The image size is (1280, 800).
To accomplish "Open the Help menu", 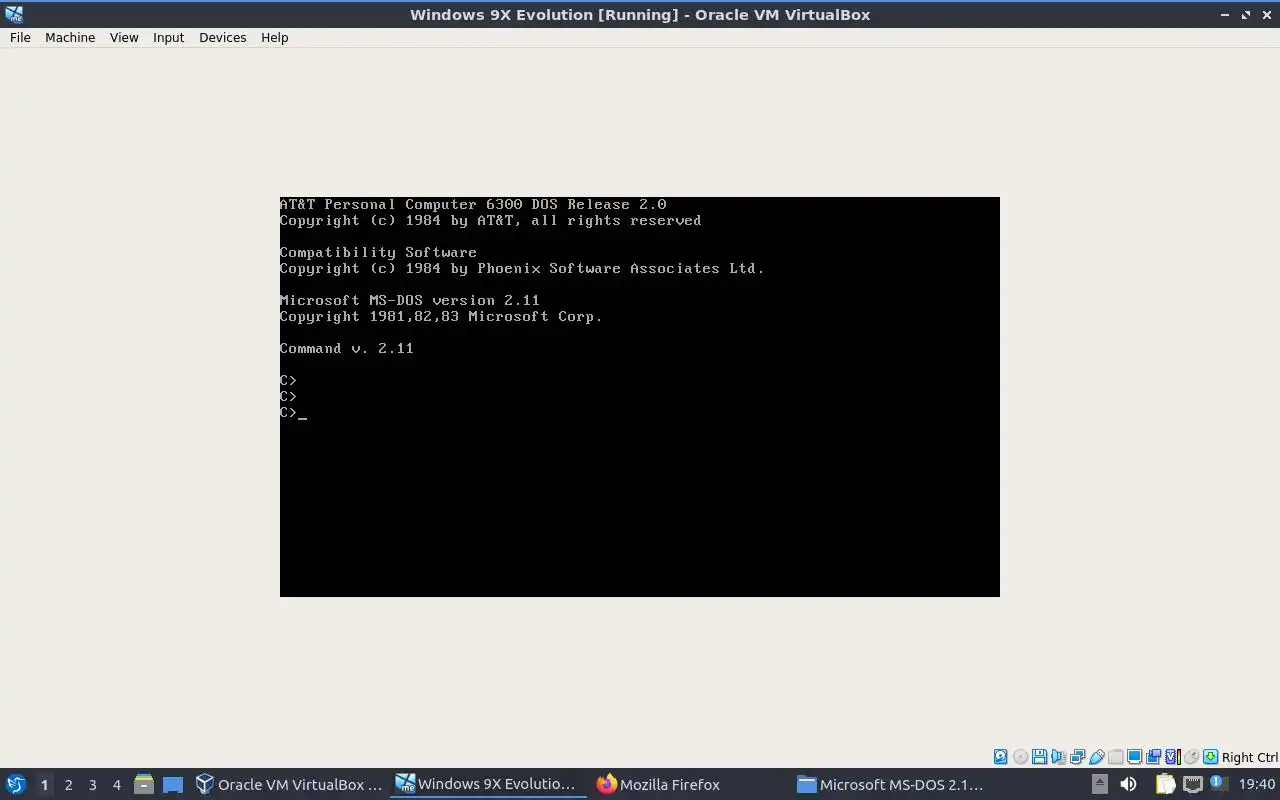I will tap(274, 37).
